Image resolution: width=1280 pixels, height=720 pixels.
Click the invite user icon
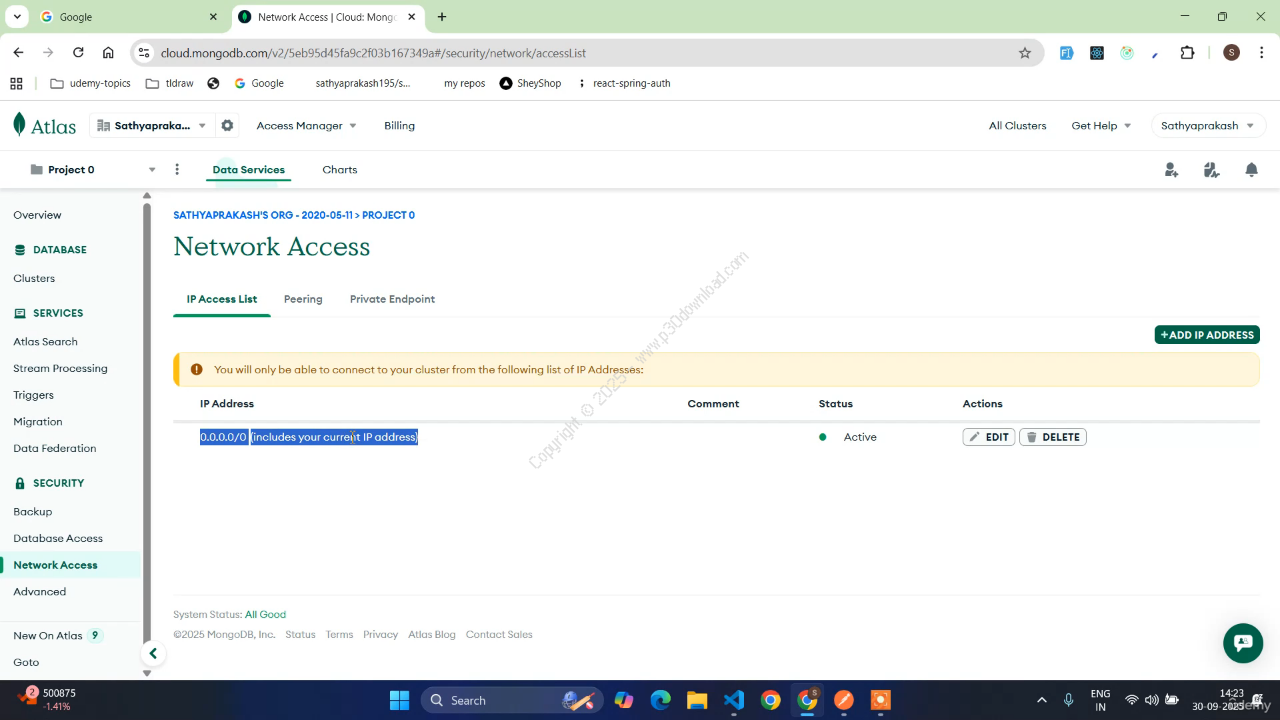(1171, 170)
